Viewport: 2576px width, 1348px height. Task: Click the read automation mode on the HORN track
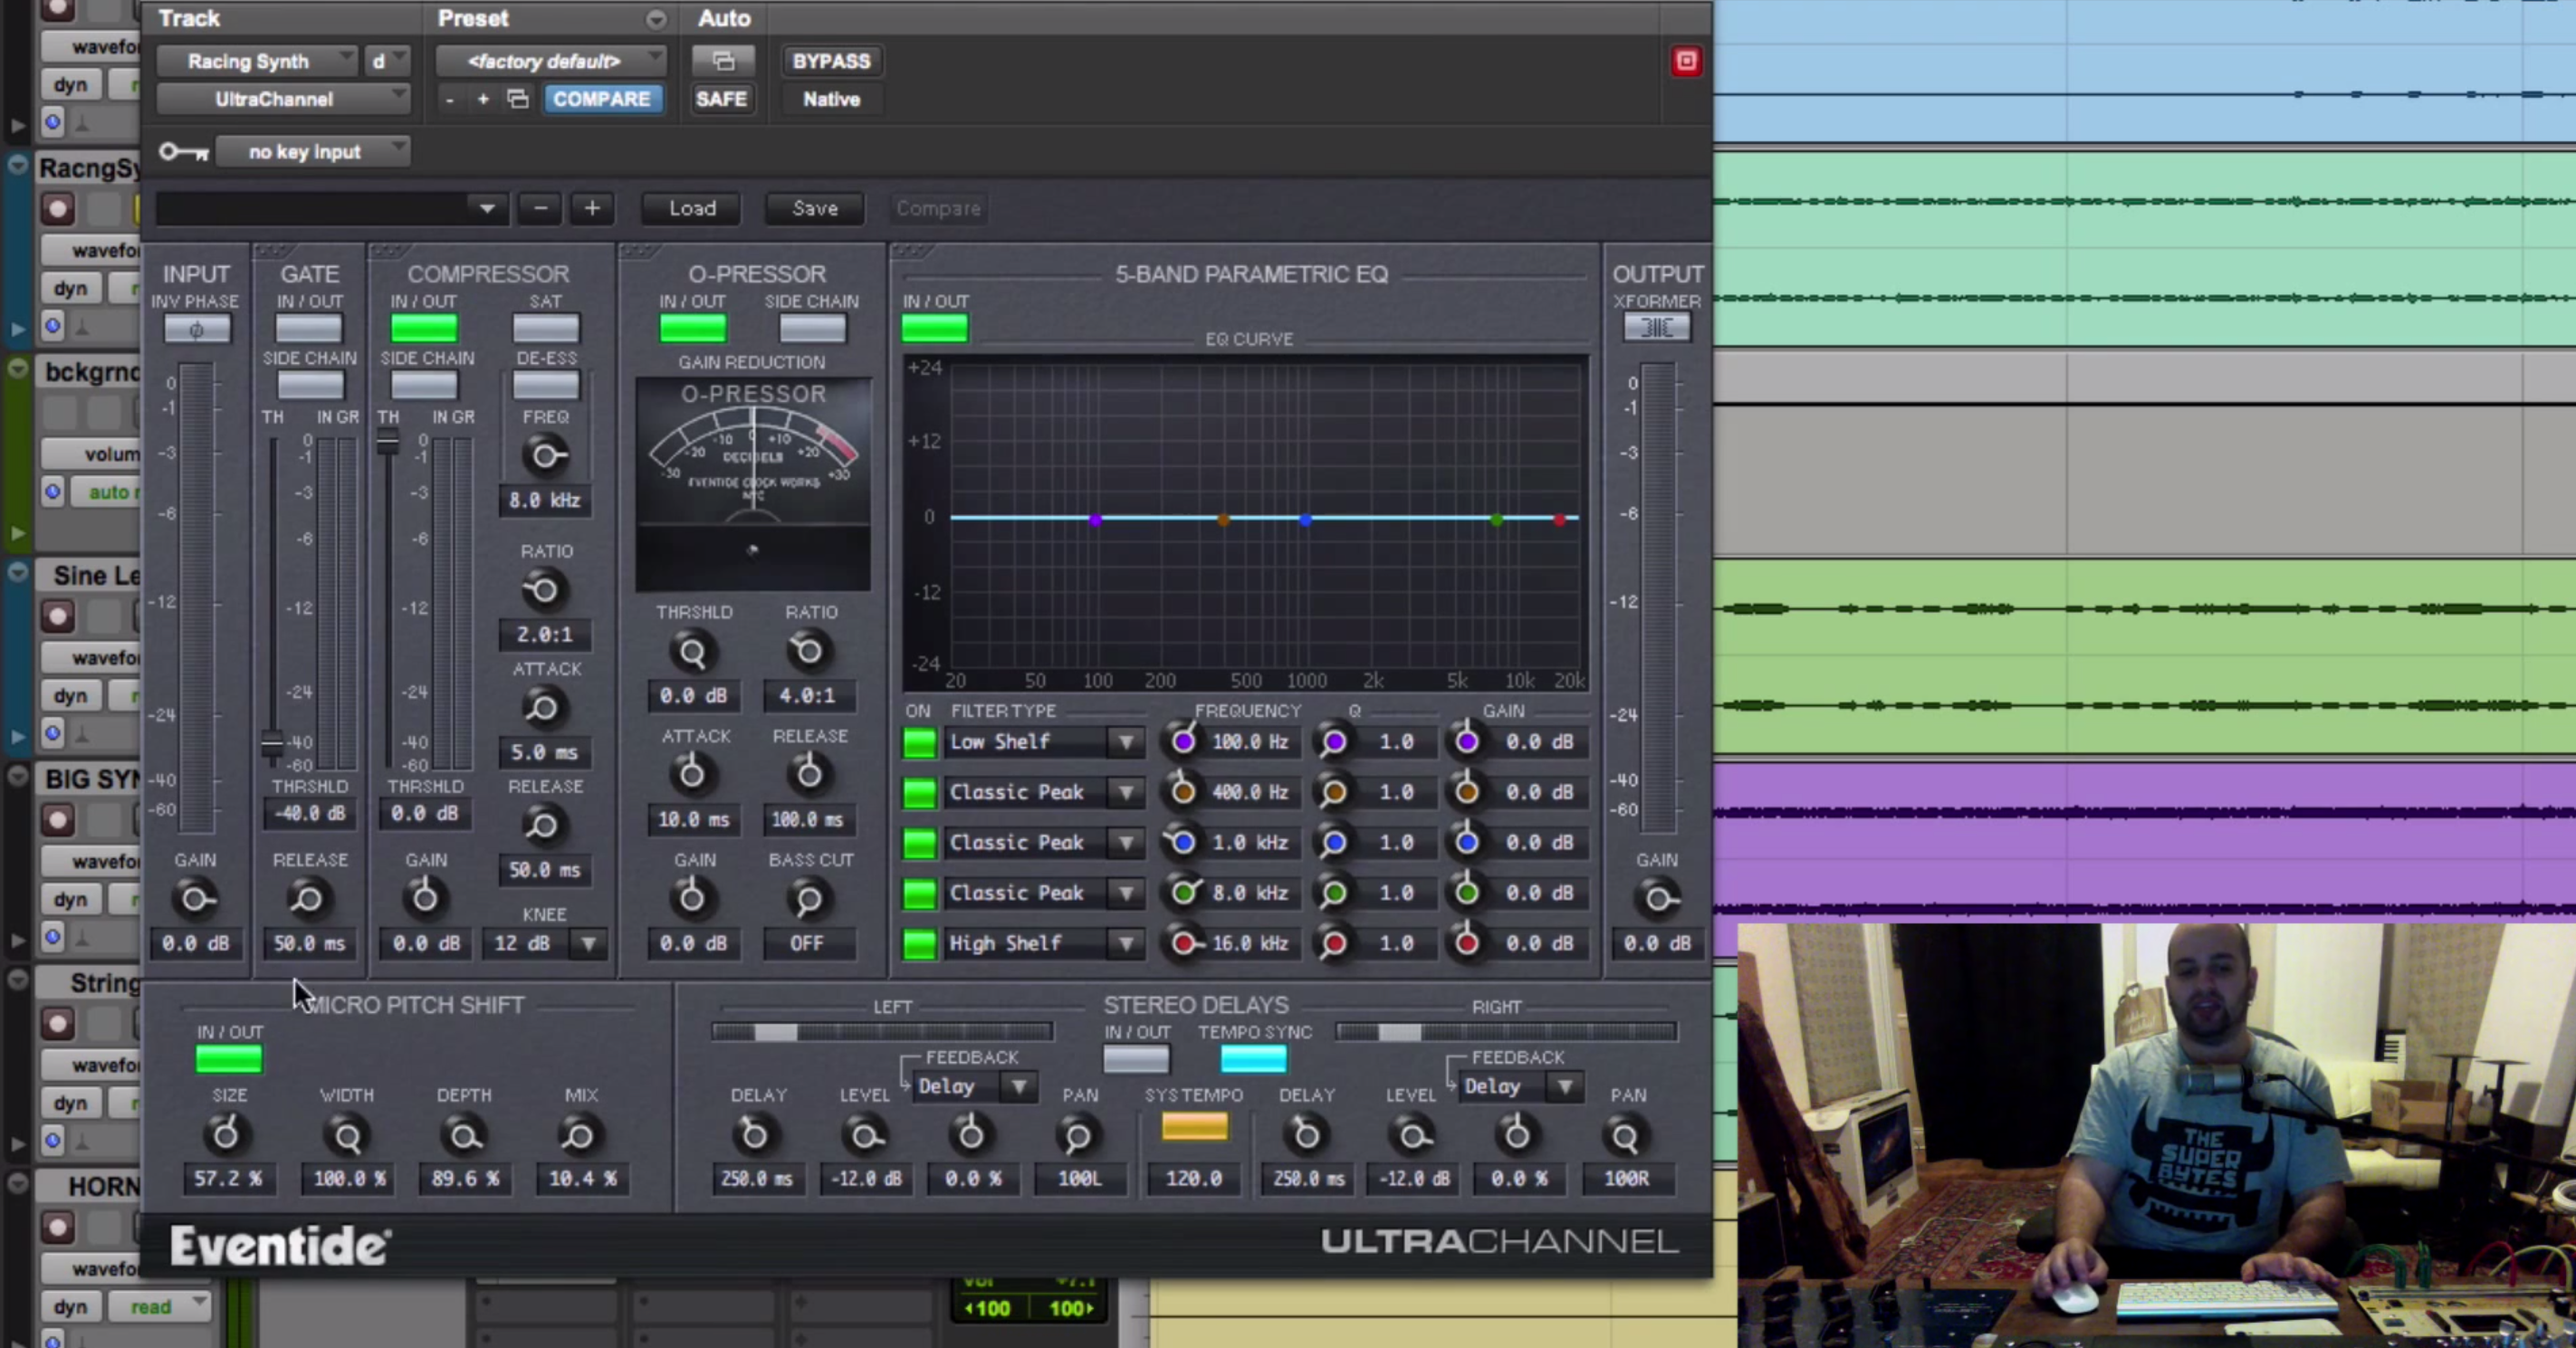point(152,1306)
